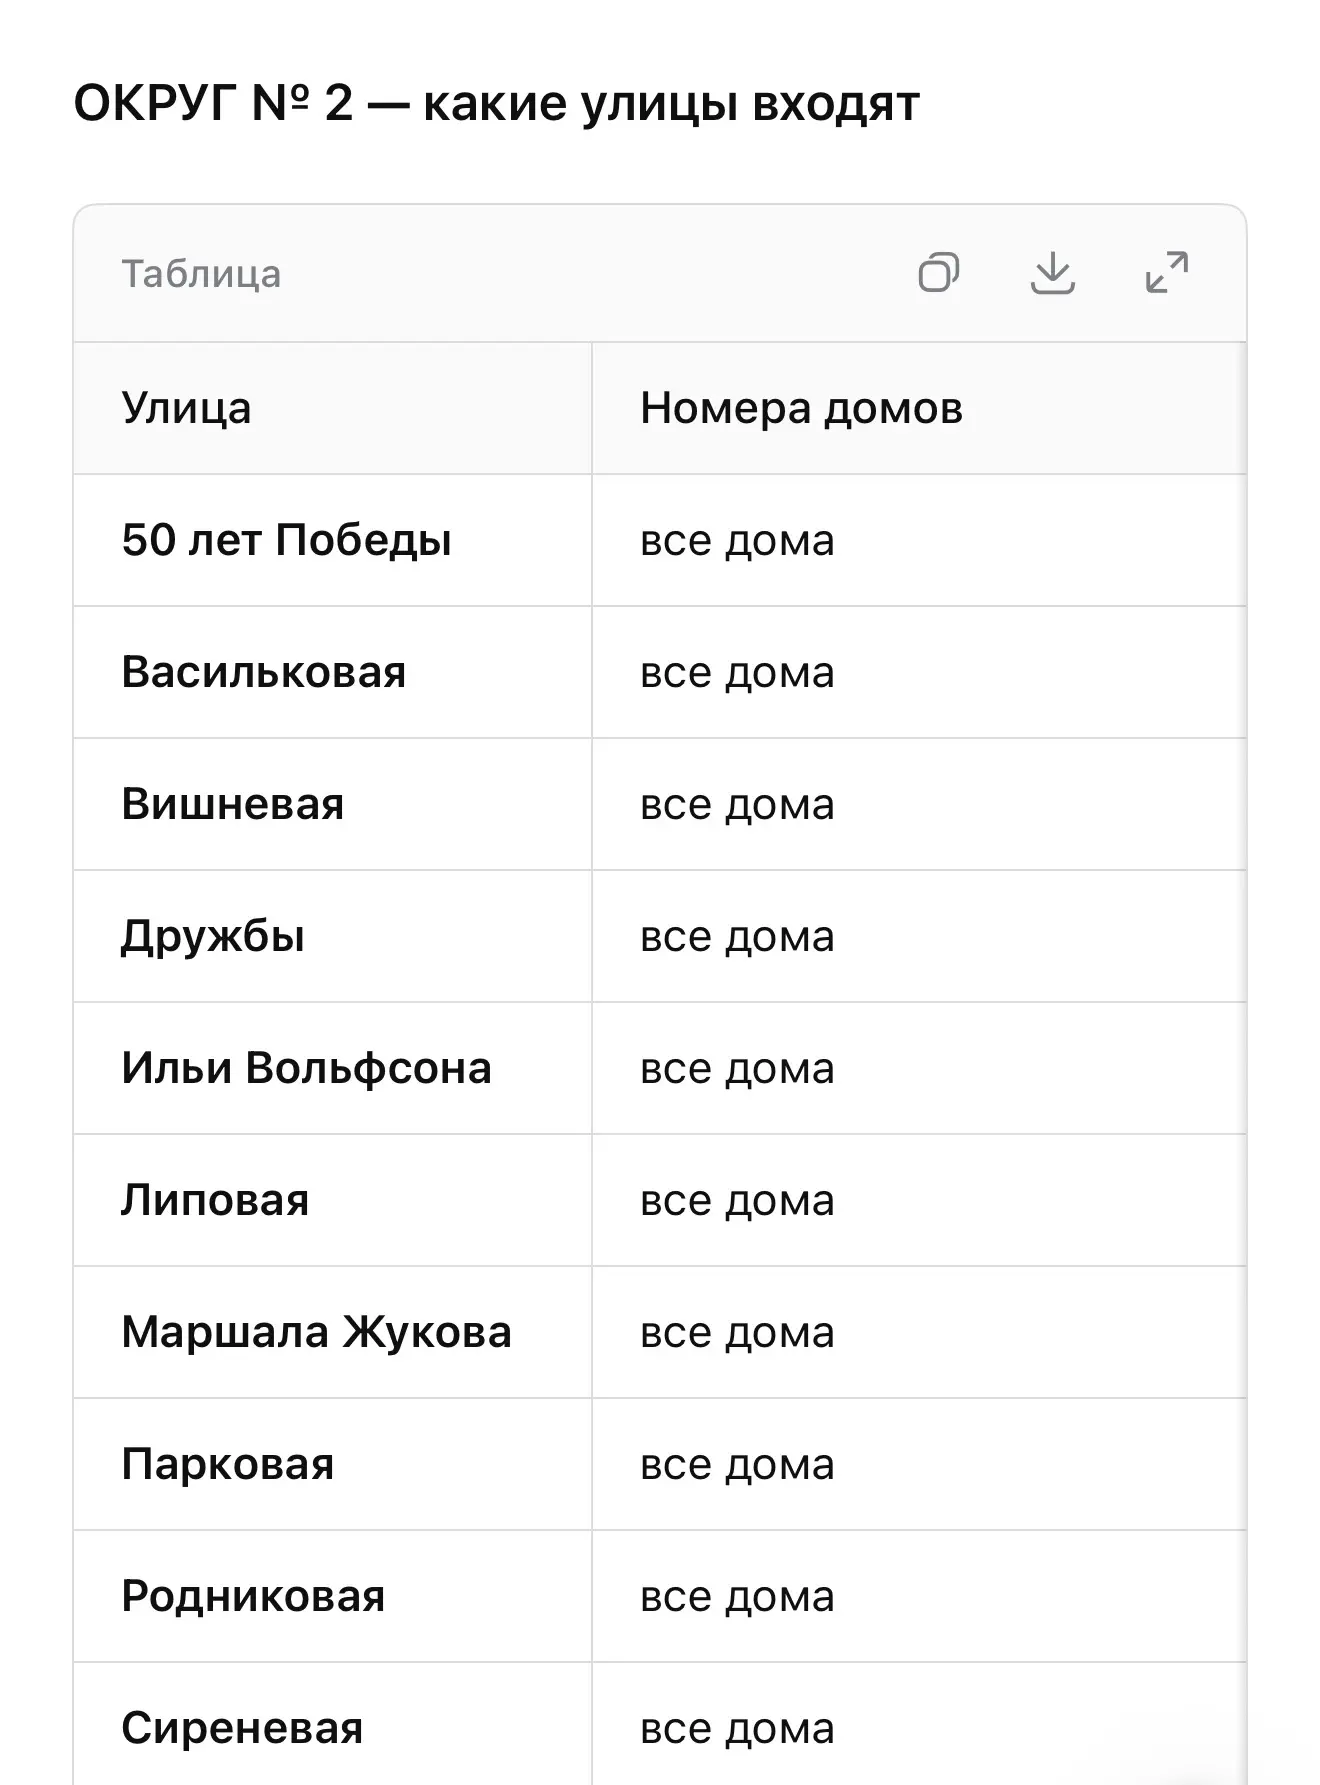This screenshot has height=1785, width=1320.
Task: Click the 'Парковая' street name
Action: pyautogui.click(x=228, y=1464)
